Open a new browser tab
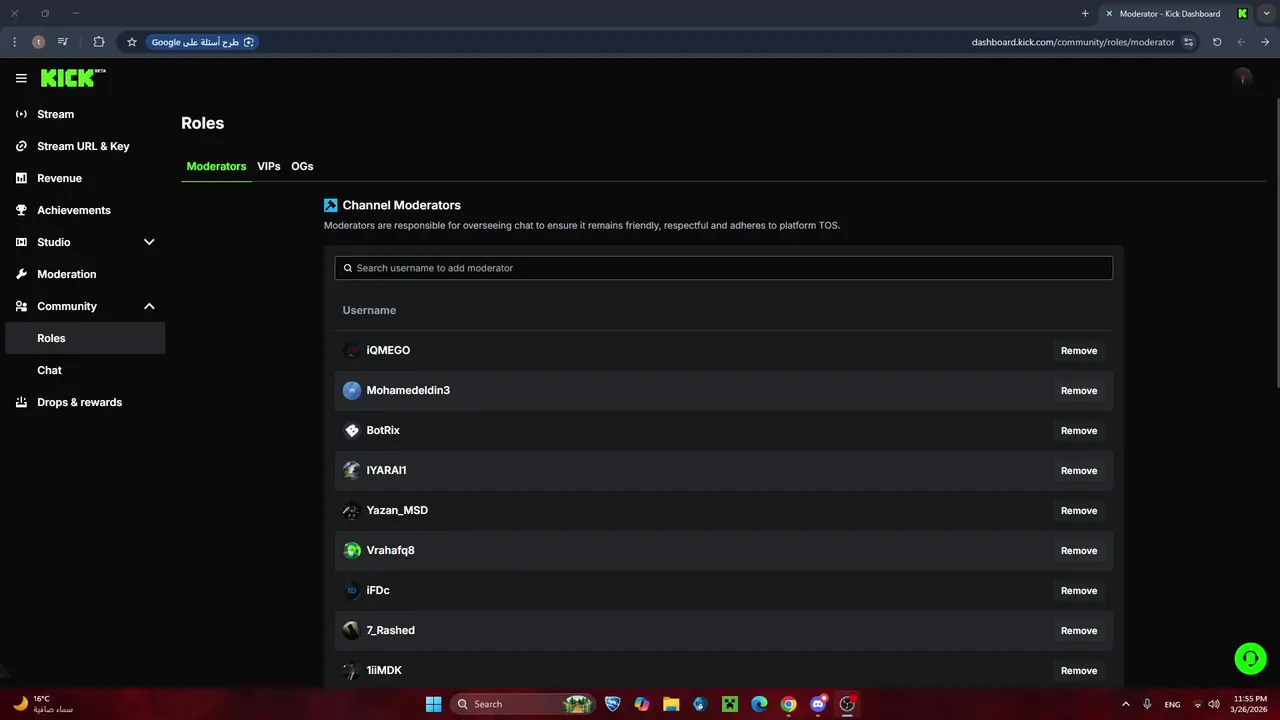The height and width of the screenshot is (720, 1280). point(1085,13)
